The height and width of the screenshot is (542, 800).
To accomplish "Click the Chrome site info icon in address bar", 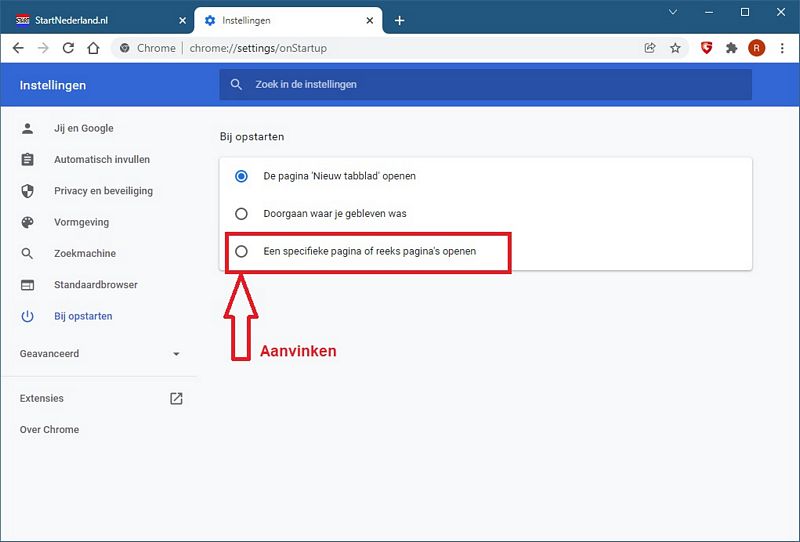I will pyautogui.click(x=124, y=48).
